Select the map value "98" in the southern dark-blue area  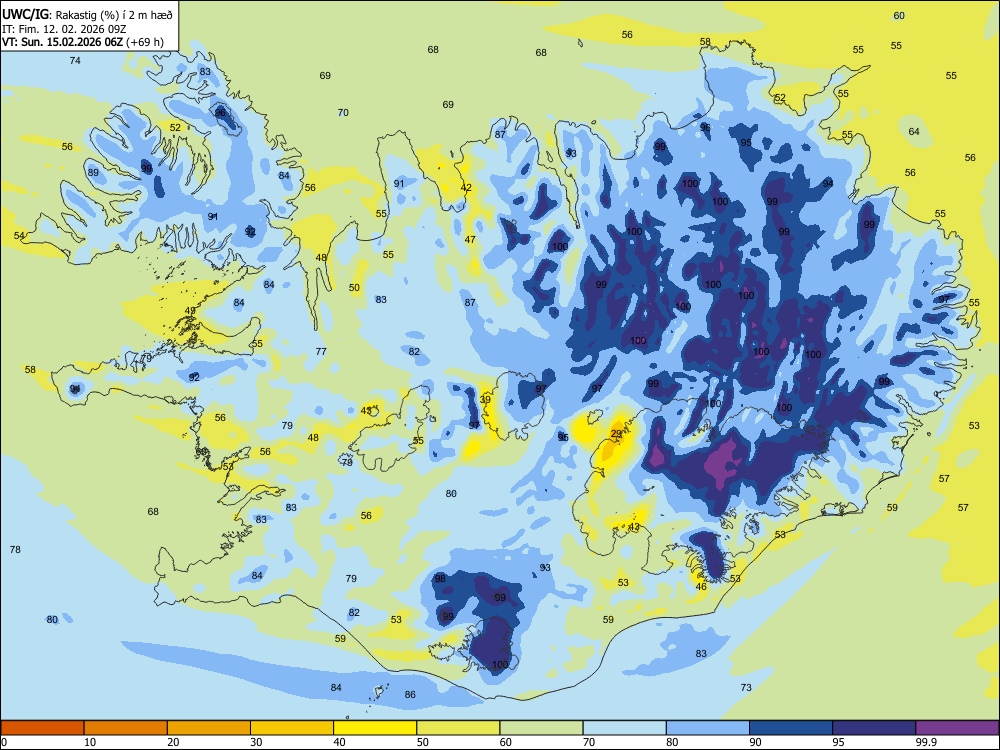tap(440, 578)
